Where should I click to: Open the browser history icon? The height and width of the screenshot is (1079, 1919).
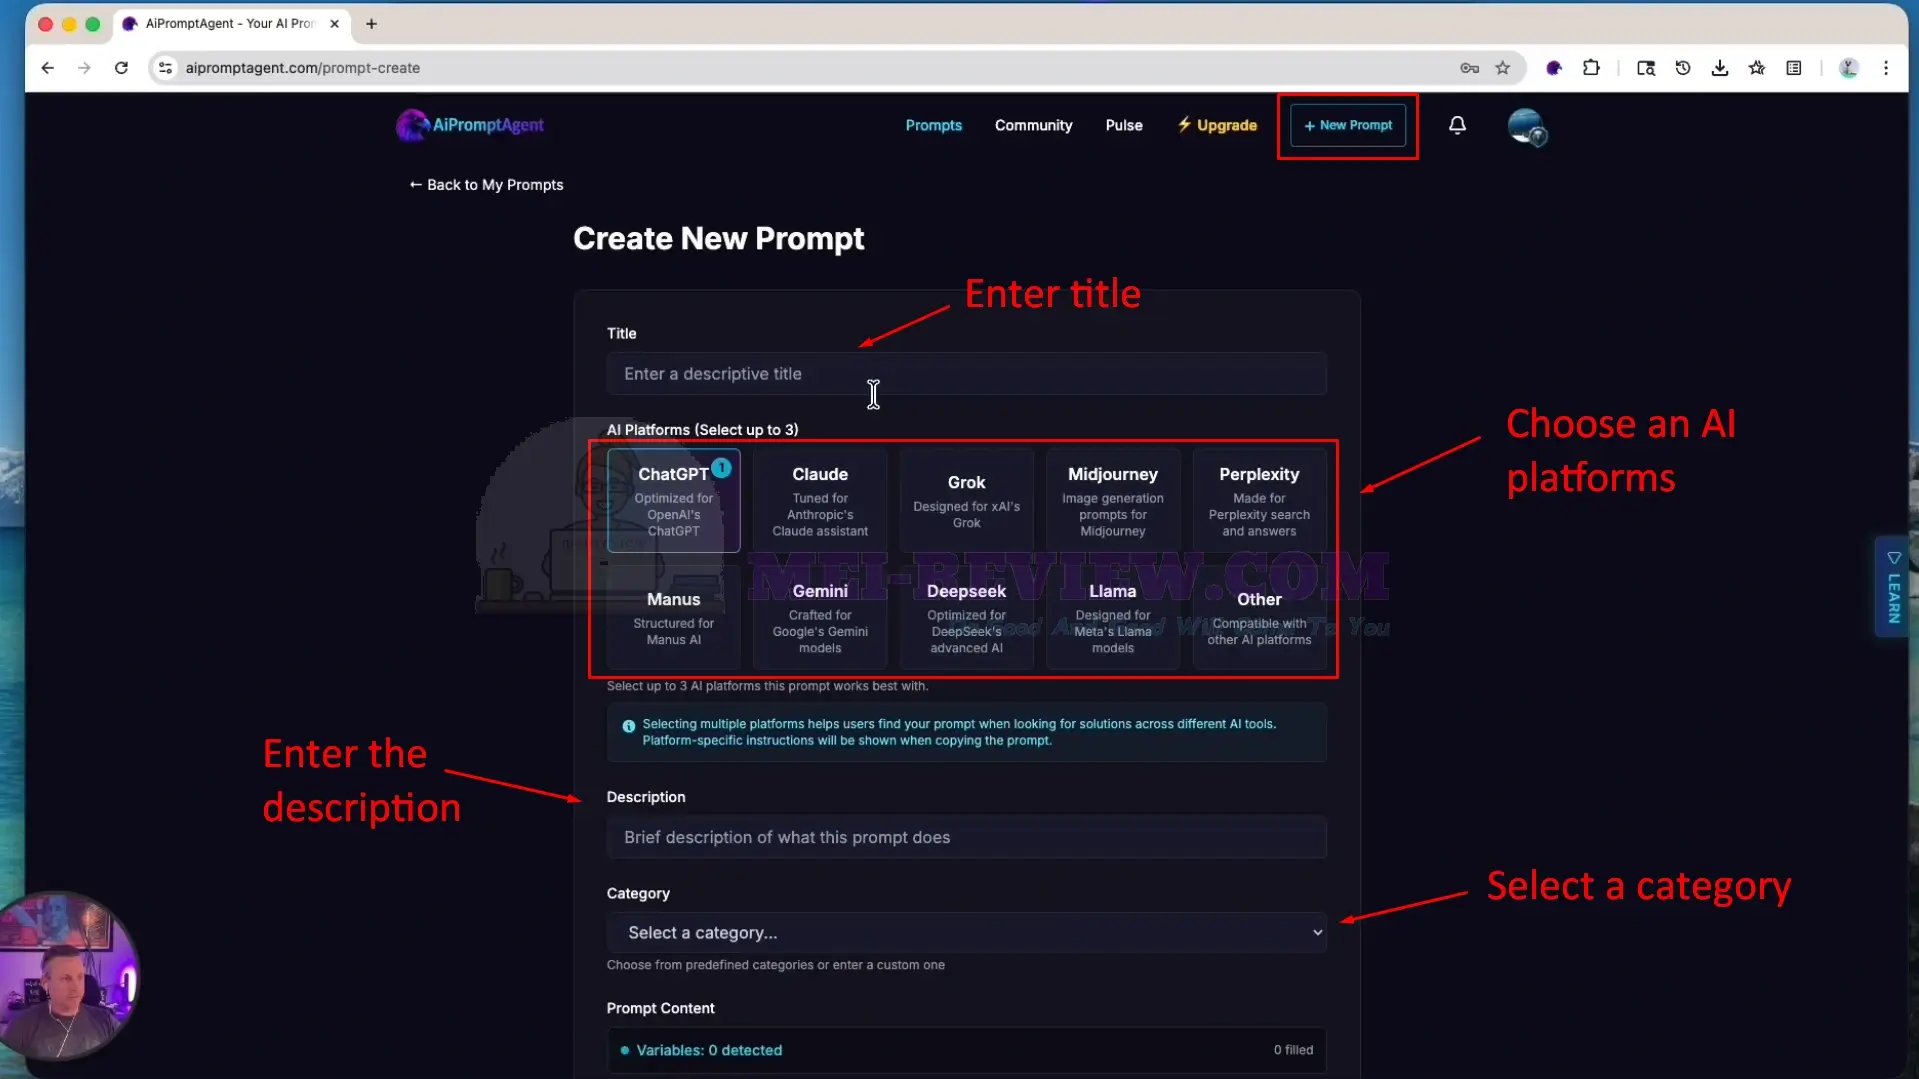click(1683, 68)
